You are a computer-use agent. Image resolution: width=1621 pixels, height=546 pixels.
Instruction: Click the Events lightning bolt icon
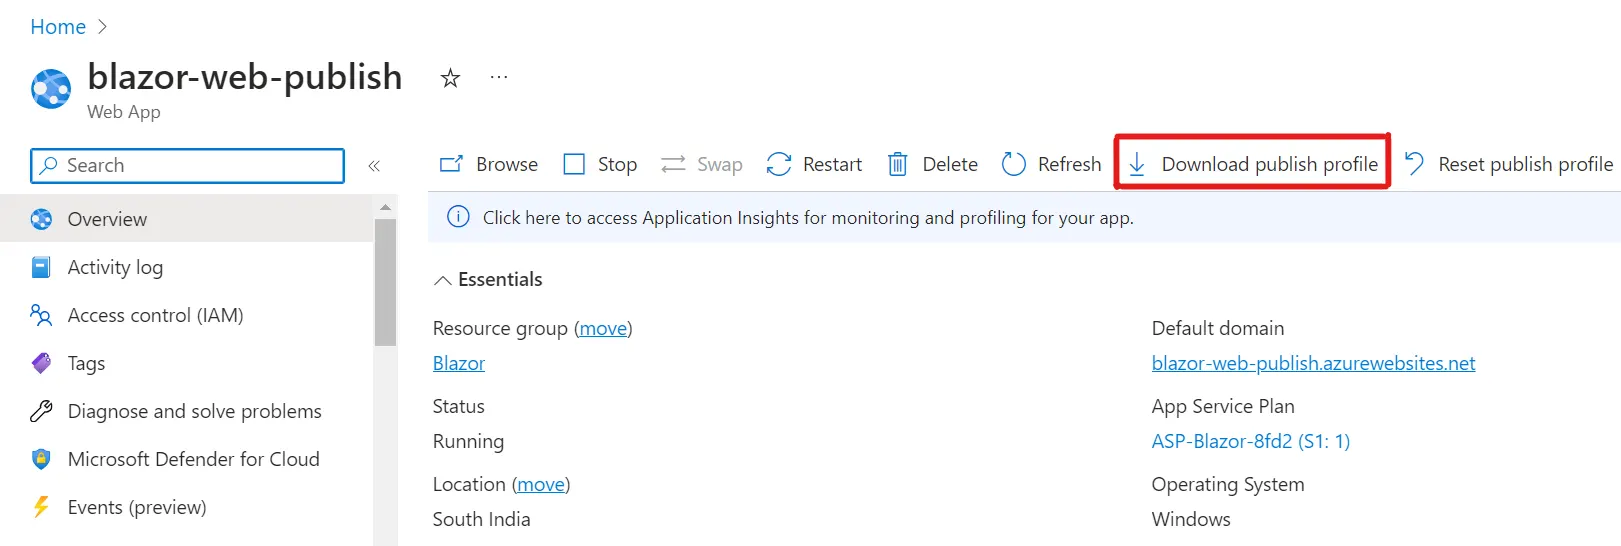pyautogui.click(x=41, y=507)
